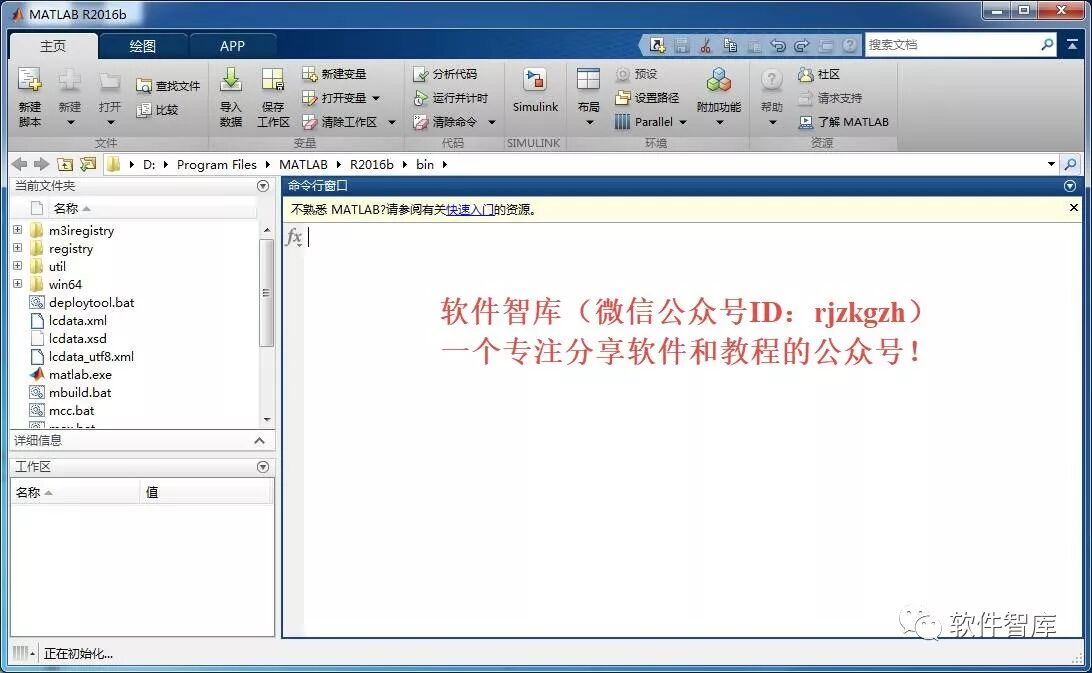1092x673 pixels.
Task: Click the 值 column header in workspace
Action: (205, 493)
